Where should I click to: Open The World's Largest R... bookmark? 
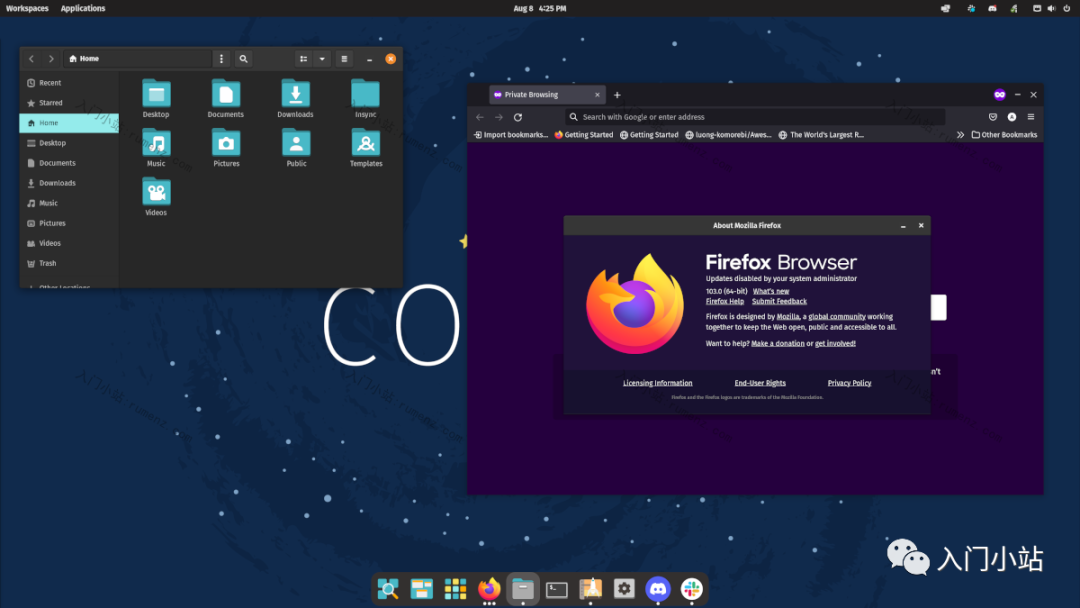point(821,135)
